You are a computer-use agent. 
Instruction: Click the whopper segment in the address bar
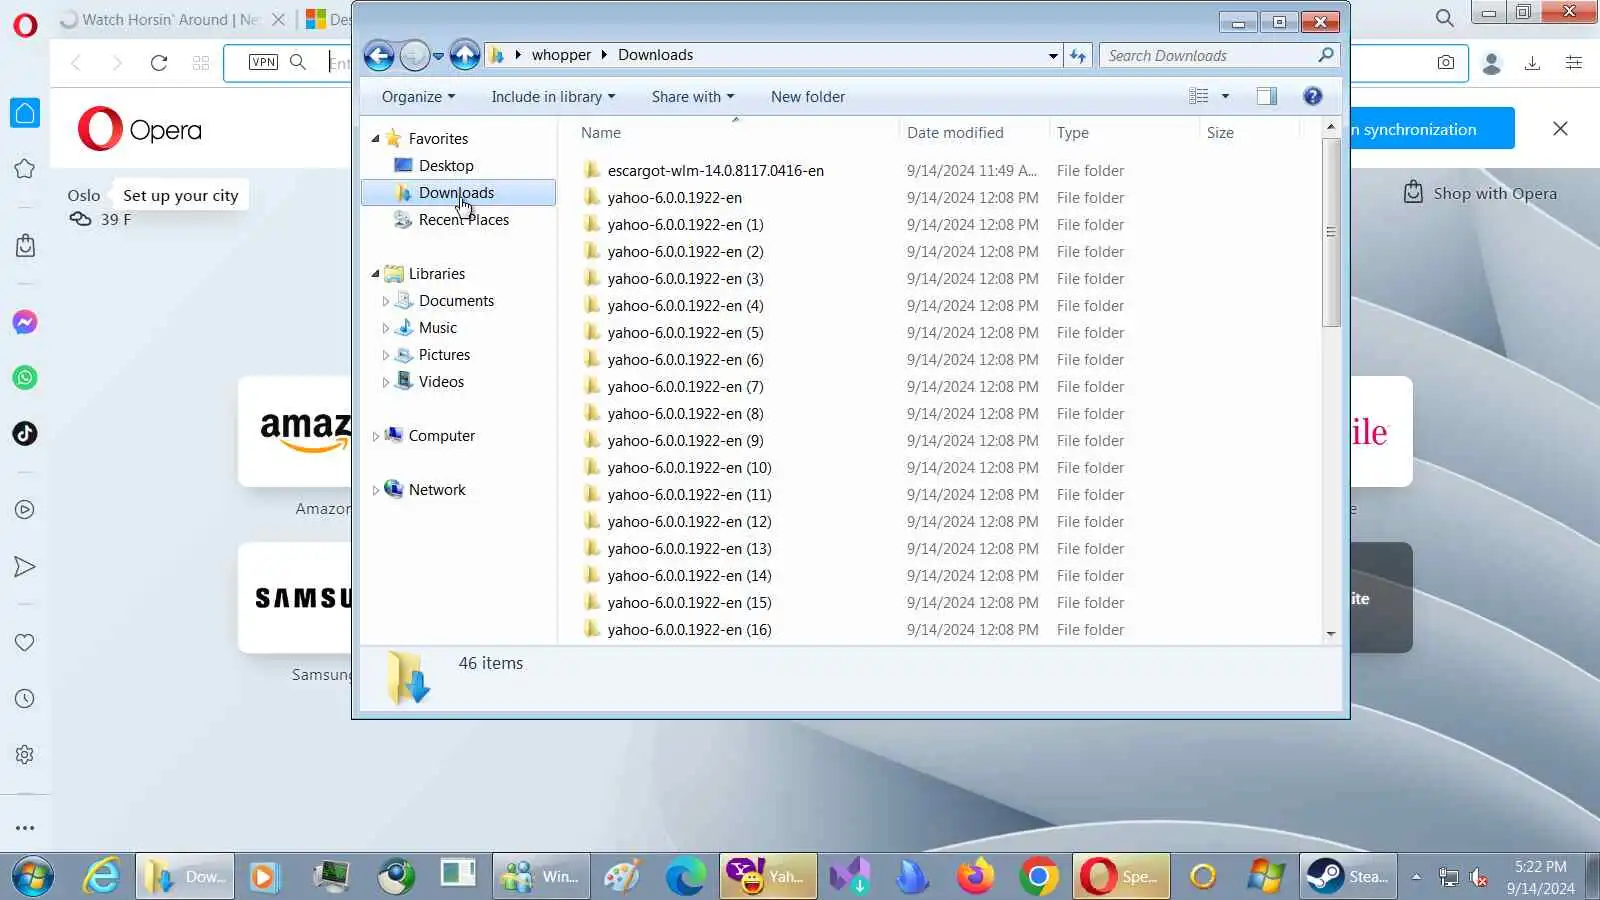(561, 55)
